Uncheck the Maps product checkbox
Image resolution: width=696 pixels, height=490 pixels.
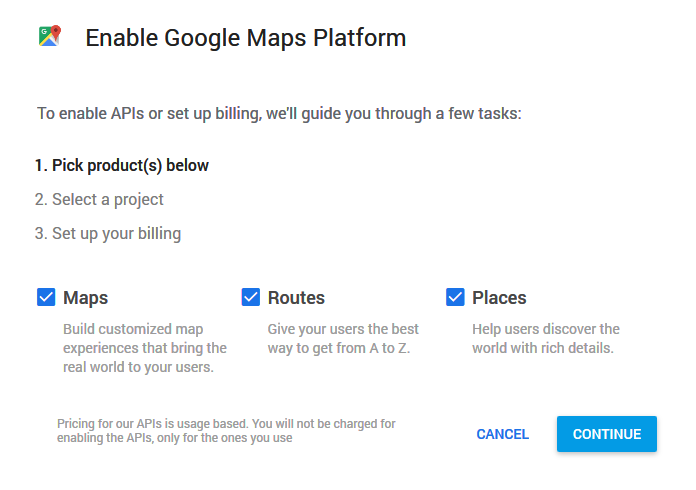[46, 297]
